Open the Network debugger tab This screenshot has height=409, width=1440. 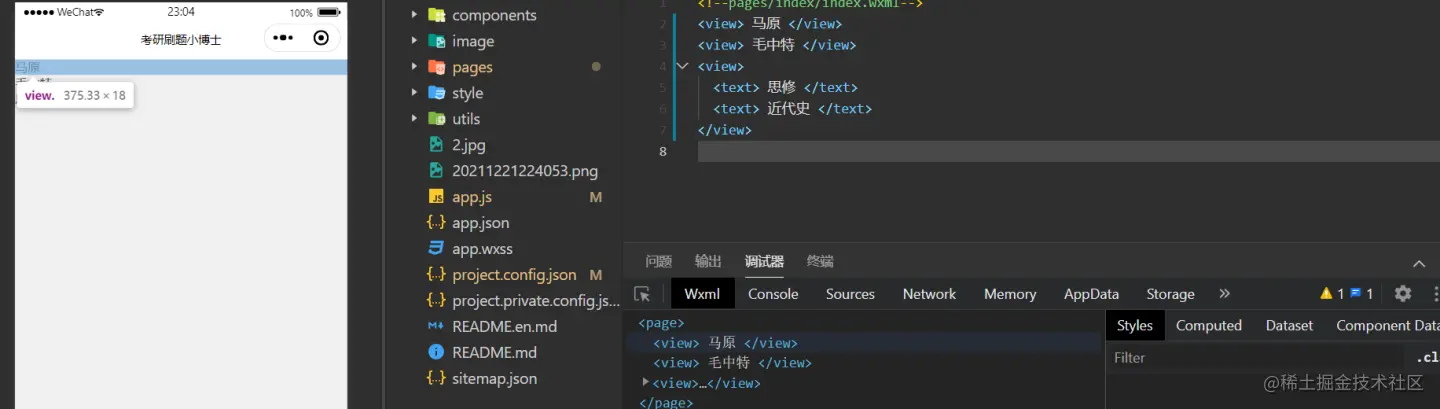click(929, 294)
